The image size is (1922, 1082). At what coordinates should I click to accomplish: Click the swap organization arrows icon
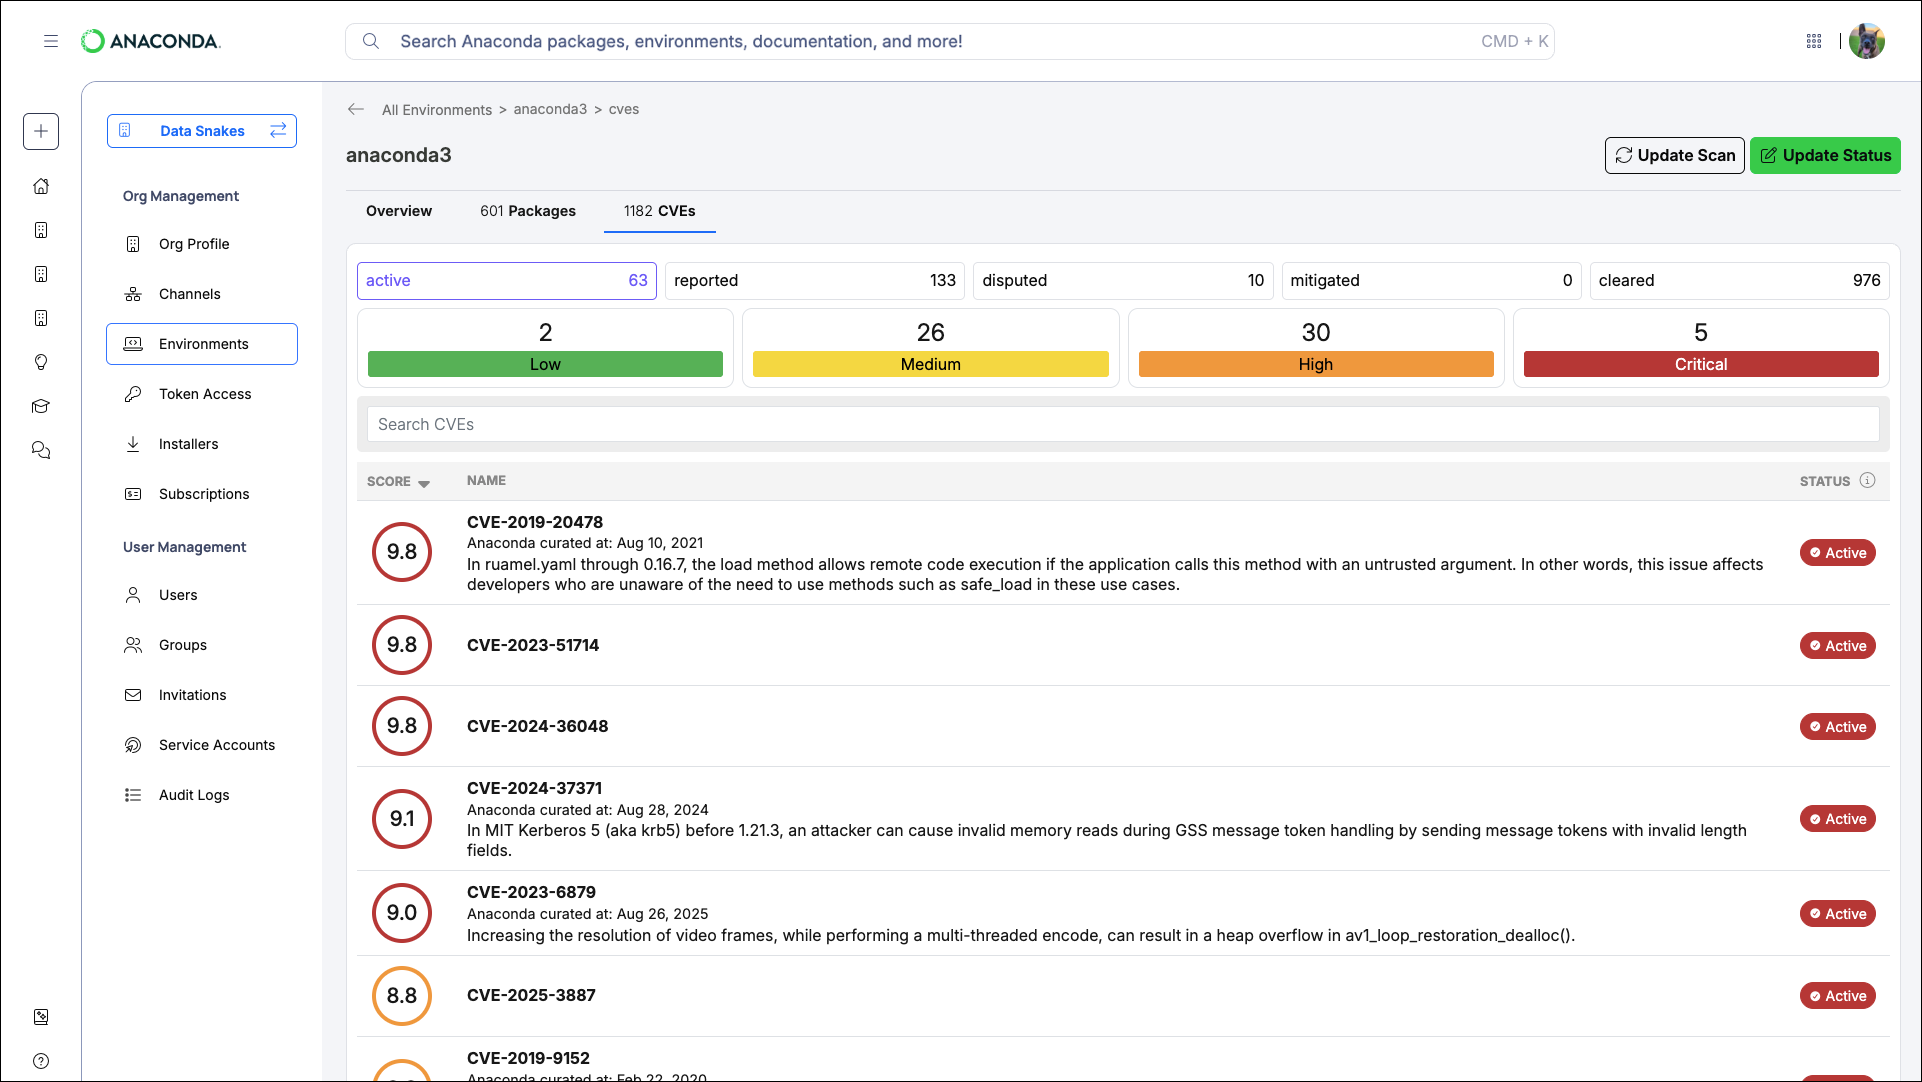(278, 130)
